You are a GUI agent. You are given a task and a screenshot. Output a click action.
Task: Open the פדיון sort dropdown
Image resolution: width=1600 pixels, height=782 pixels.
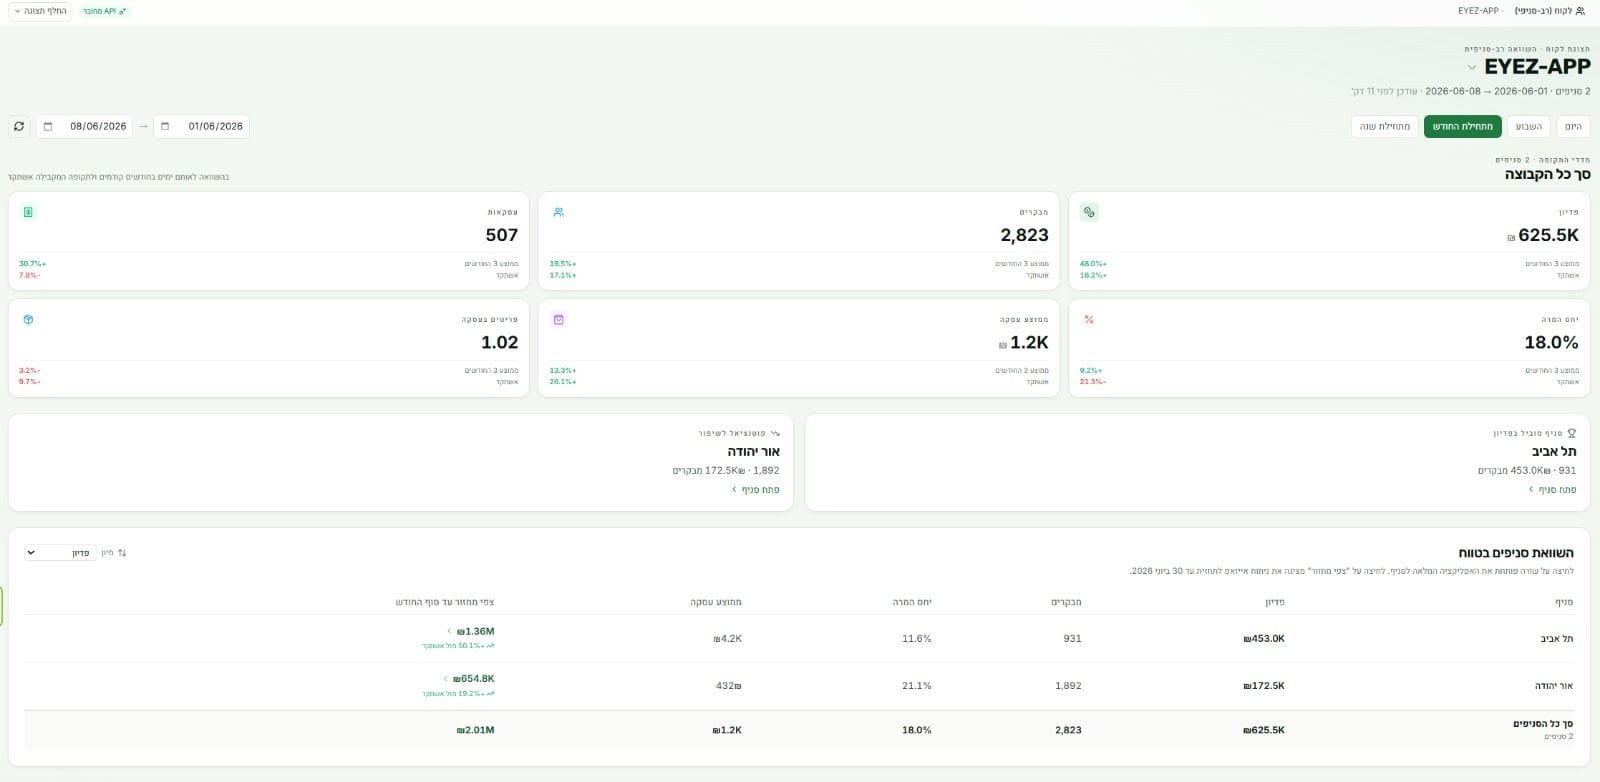point(60,552)
